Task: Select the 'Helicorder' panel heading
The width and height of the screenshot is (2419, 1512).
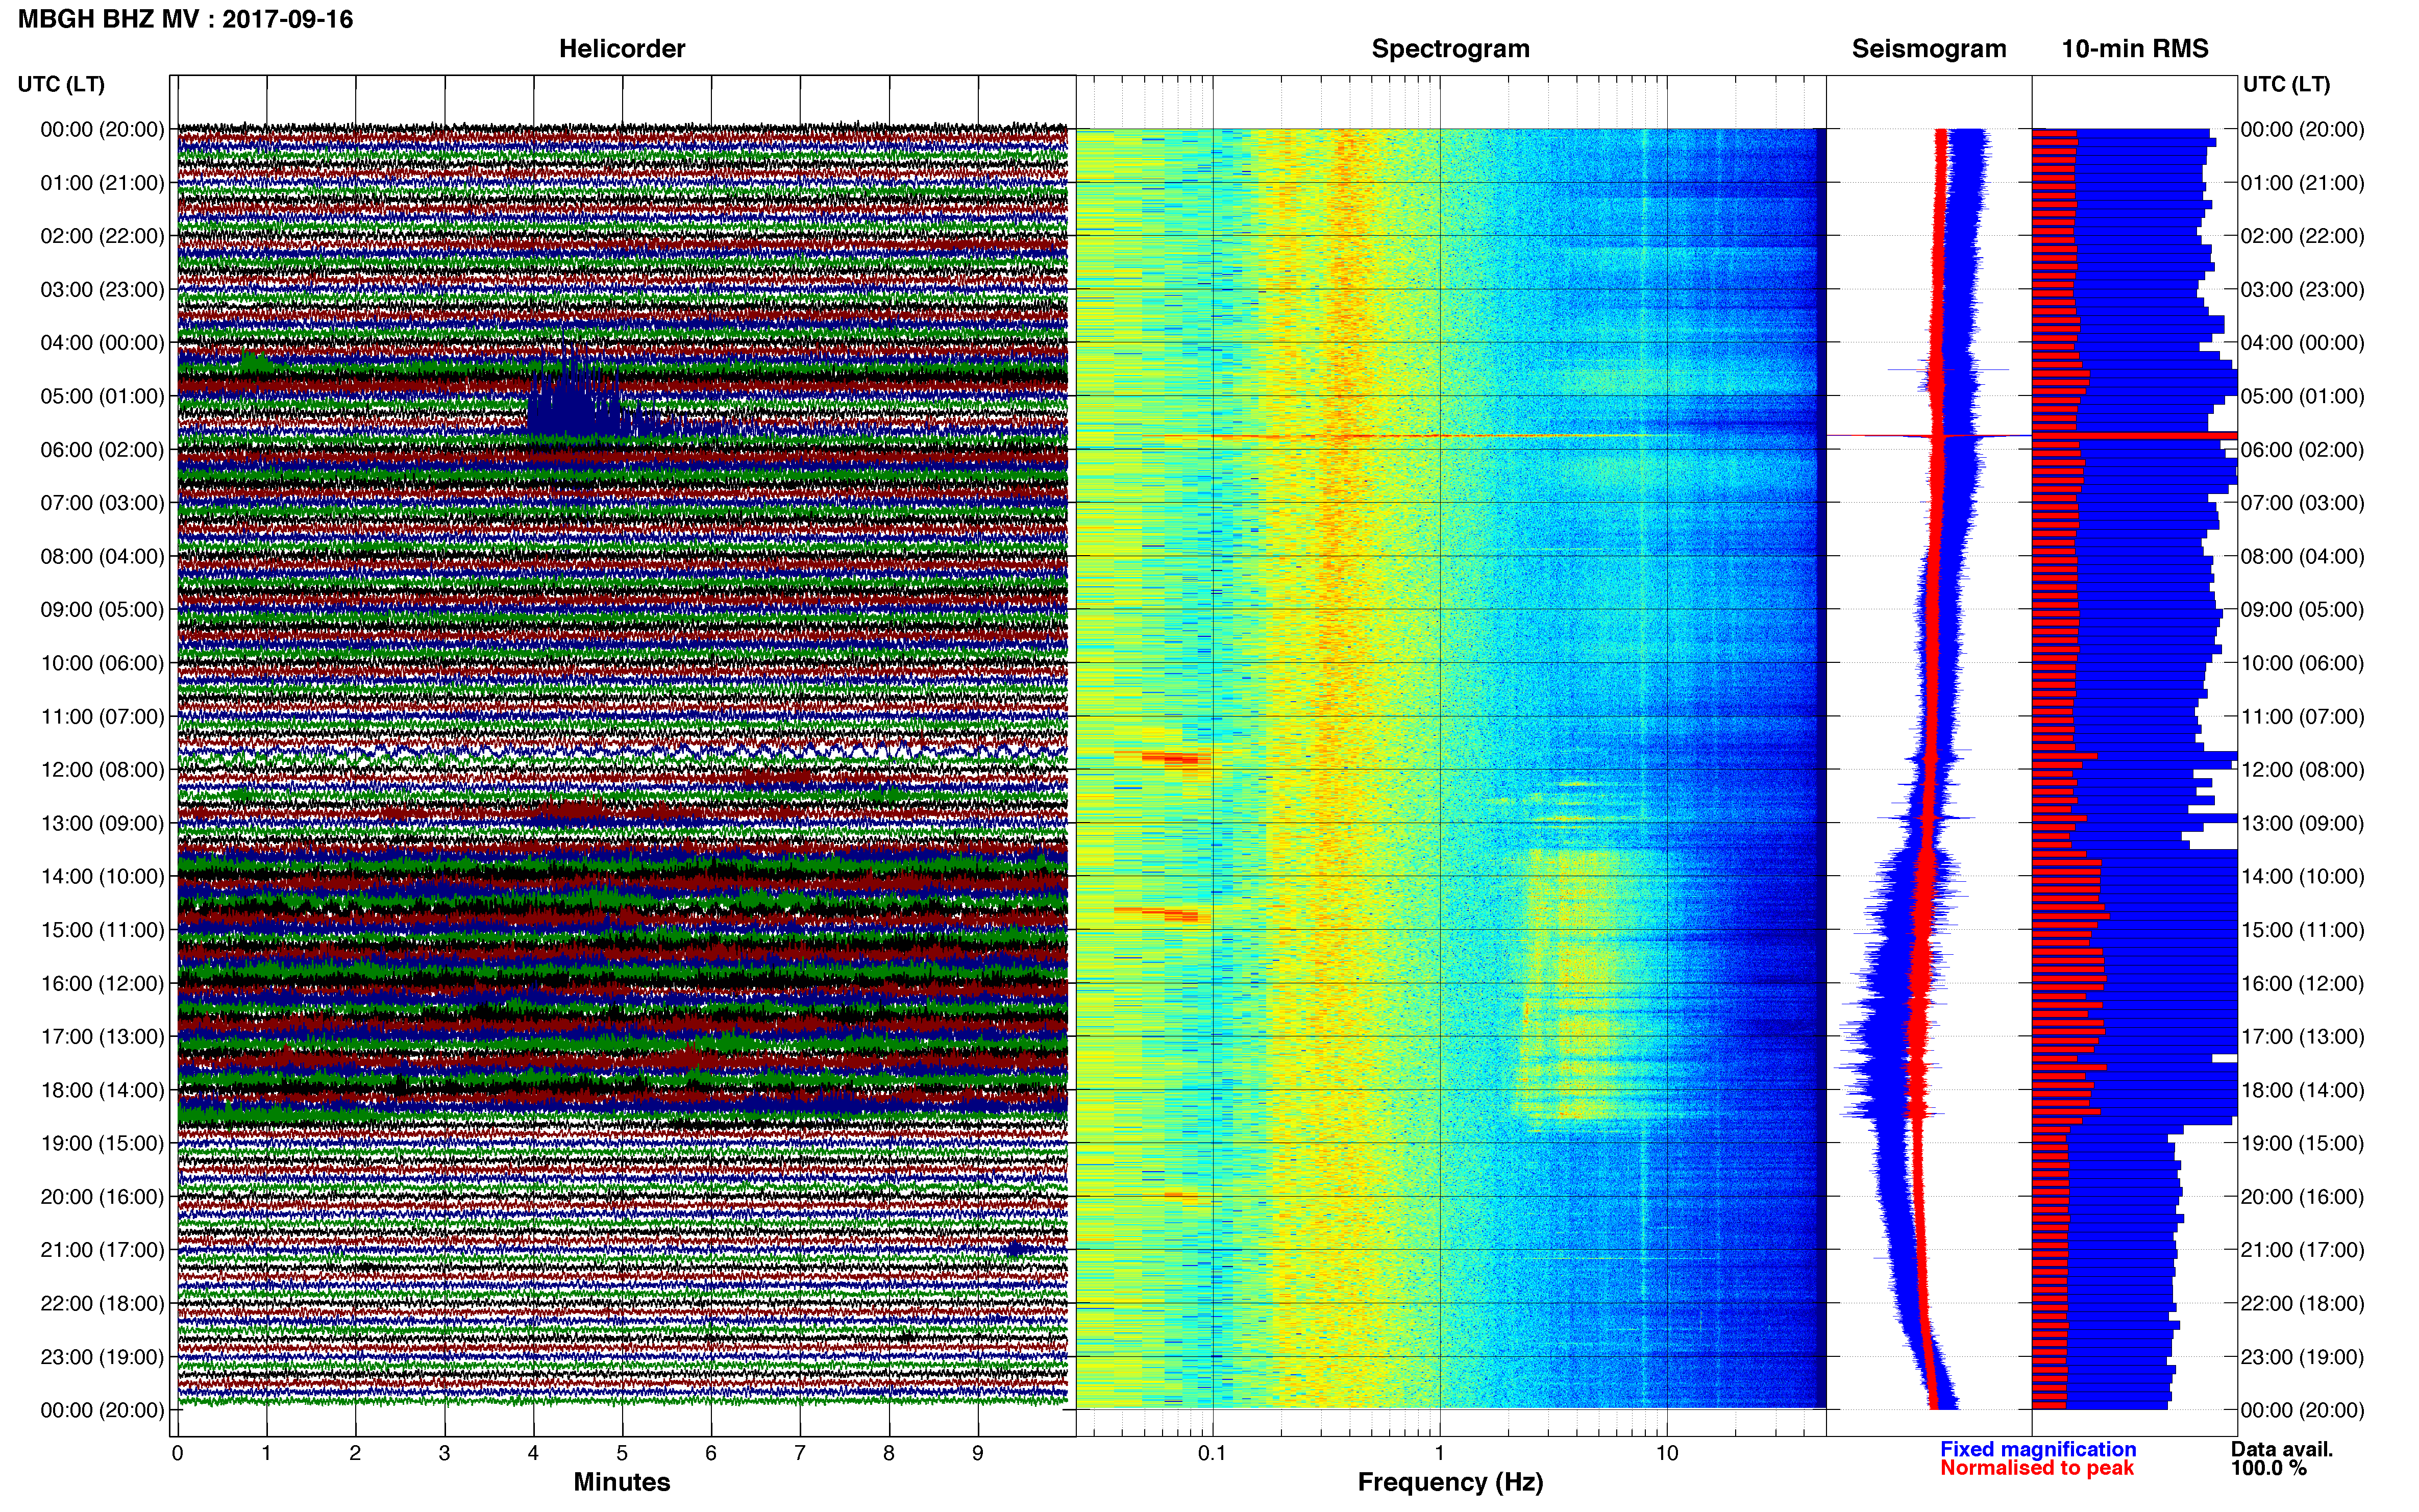Action: 622,49
